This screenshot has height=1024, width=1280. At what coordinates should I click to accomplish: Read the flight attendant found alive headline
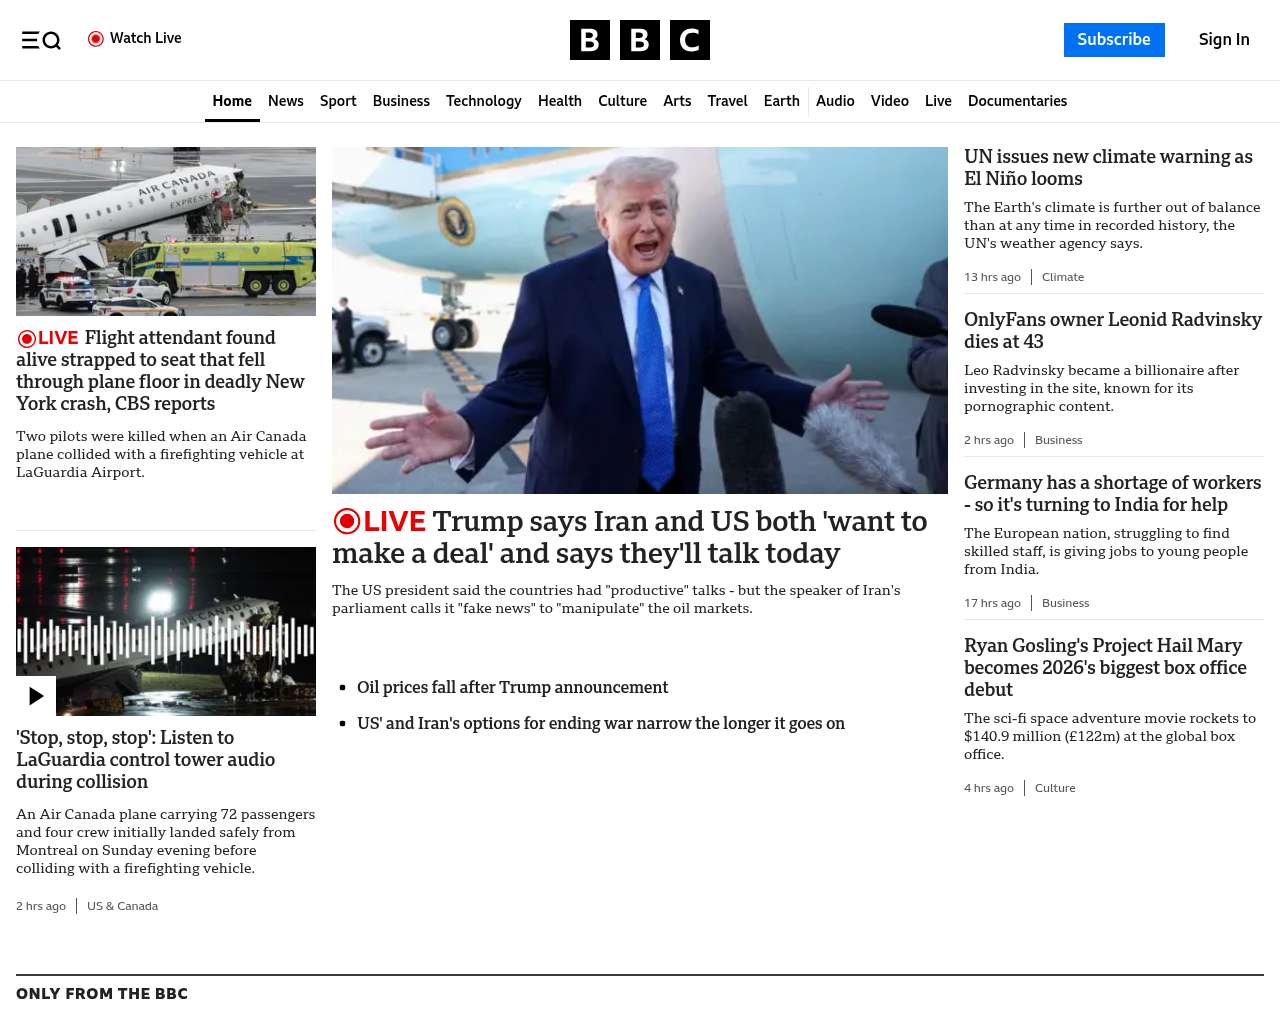click(x=160, y=371)
